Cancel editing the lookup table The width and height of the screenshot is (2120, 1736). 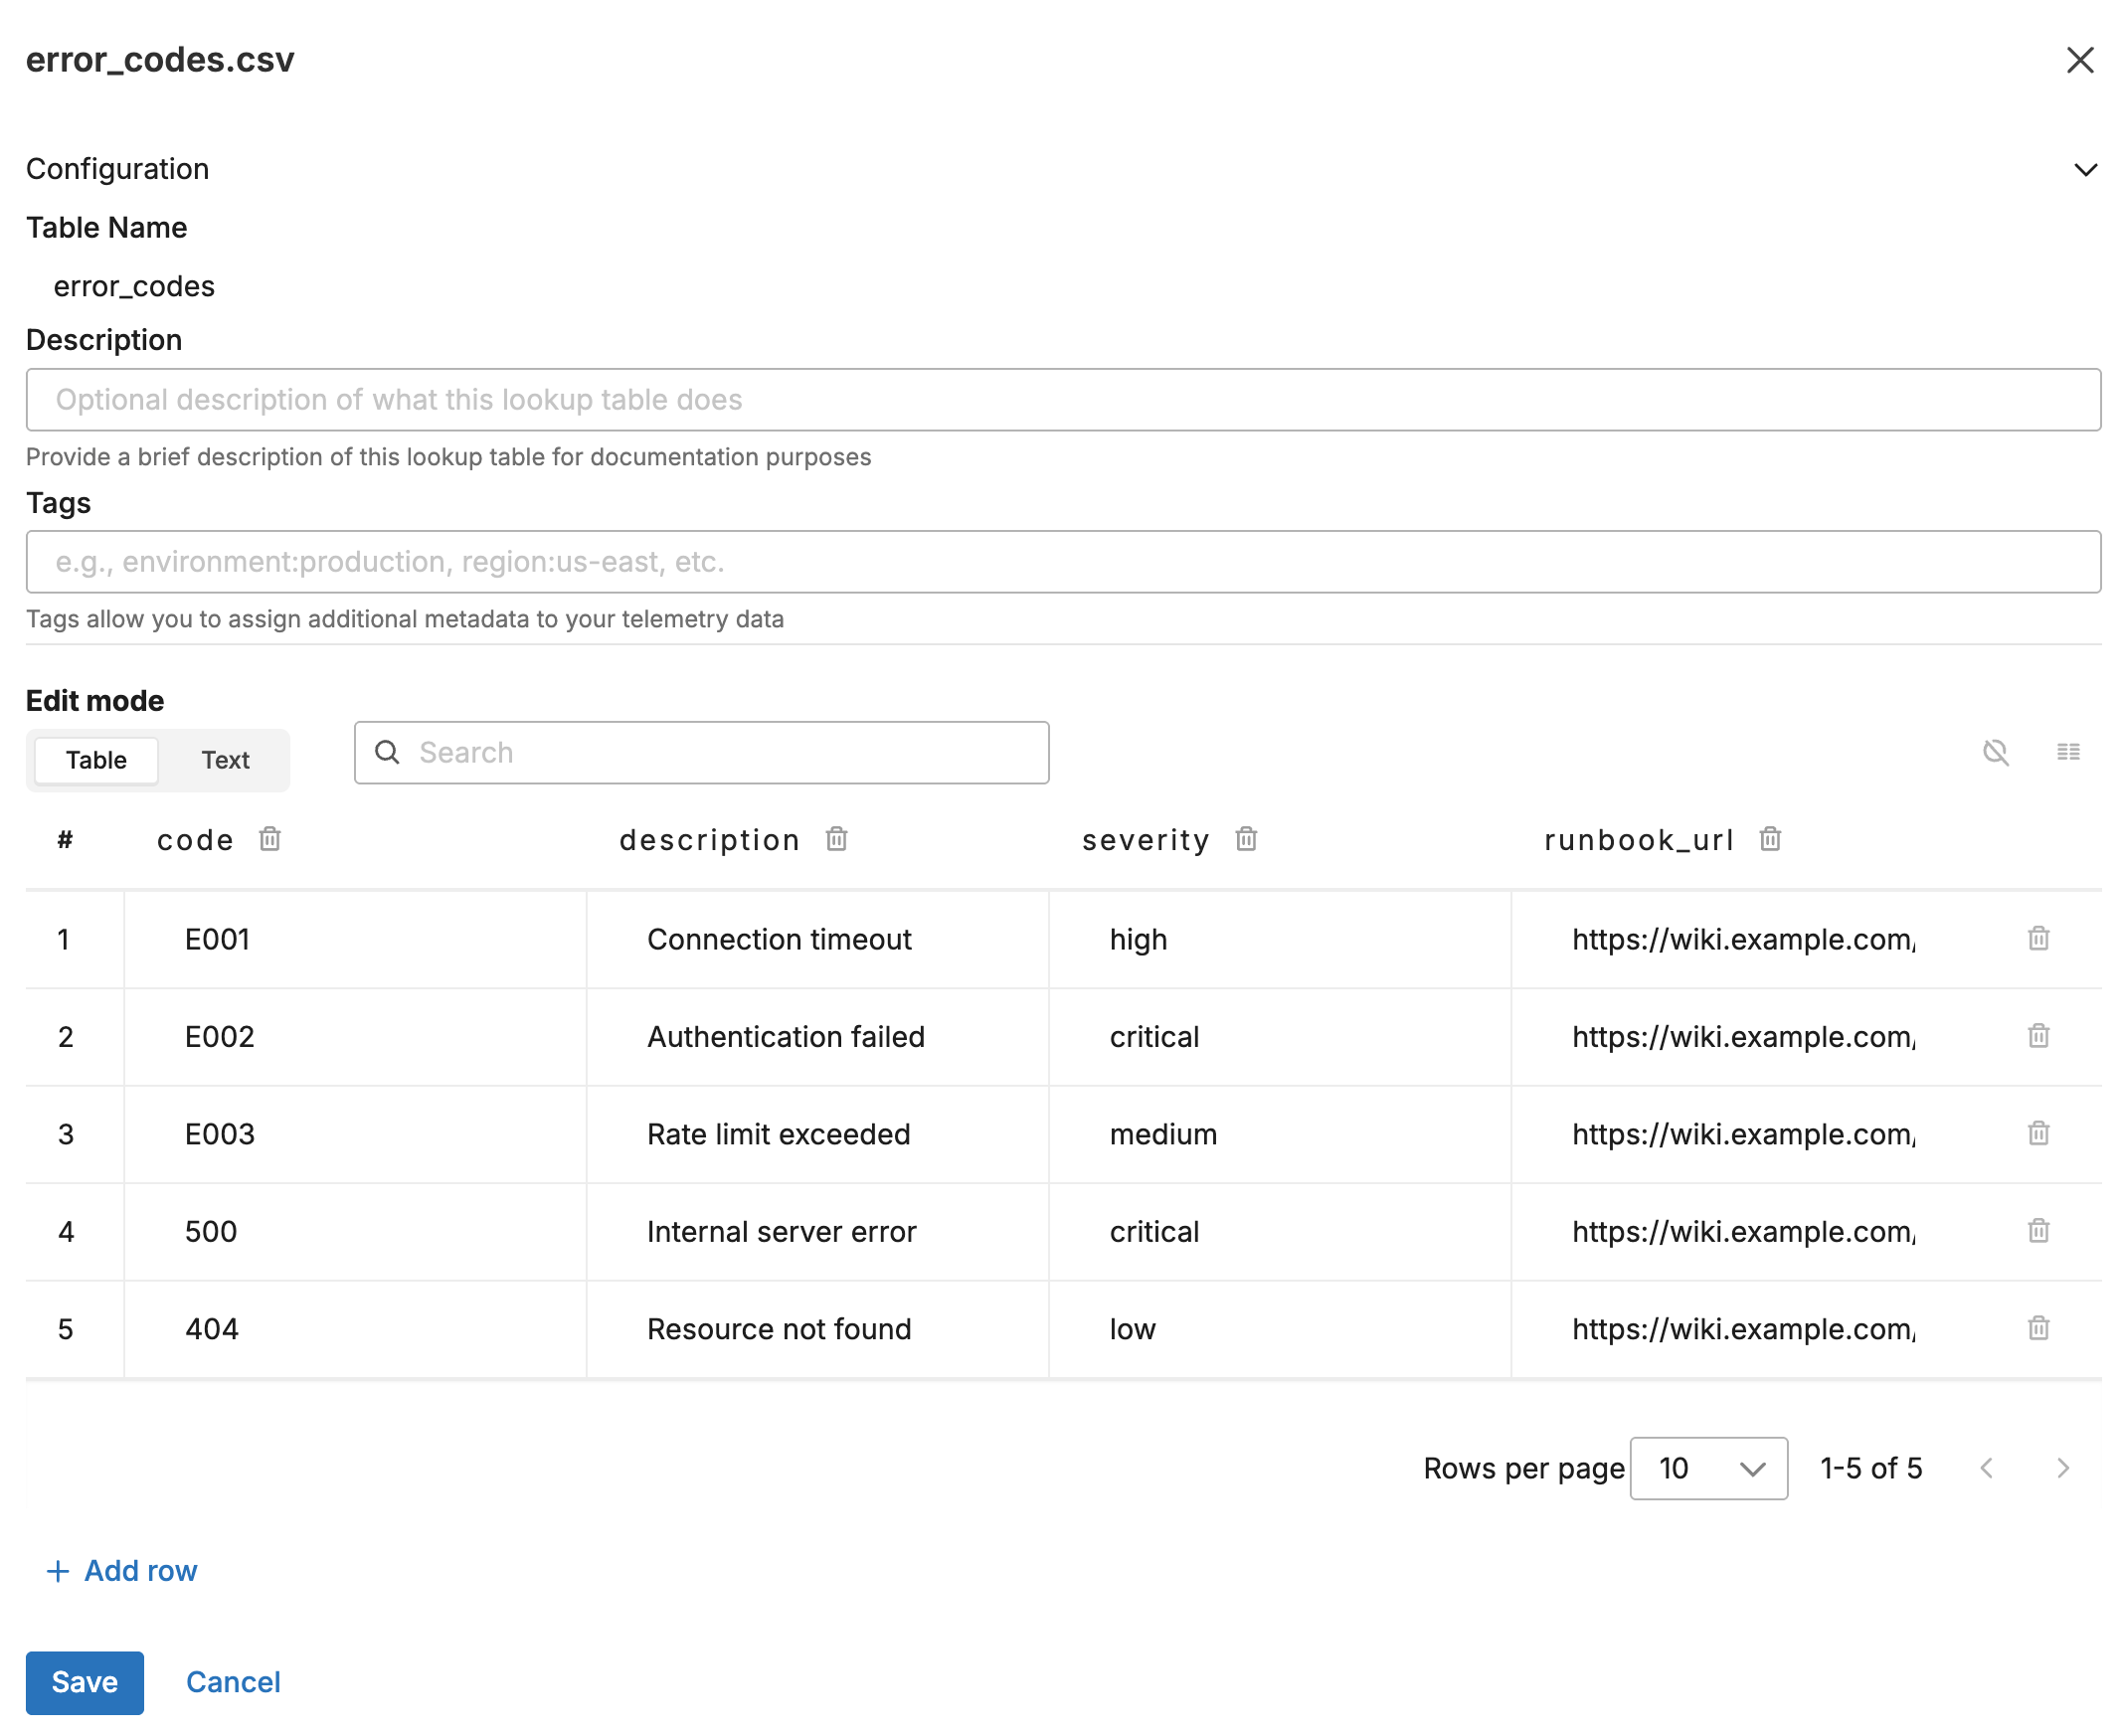tap(233, 1682)
